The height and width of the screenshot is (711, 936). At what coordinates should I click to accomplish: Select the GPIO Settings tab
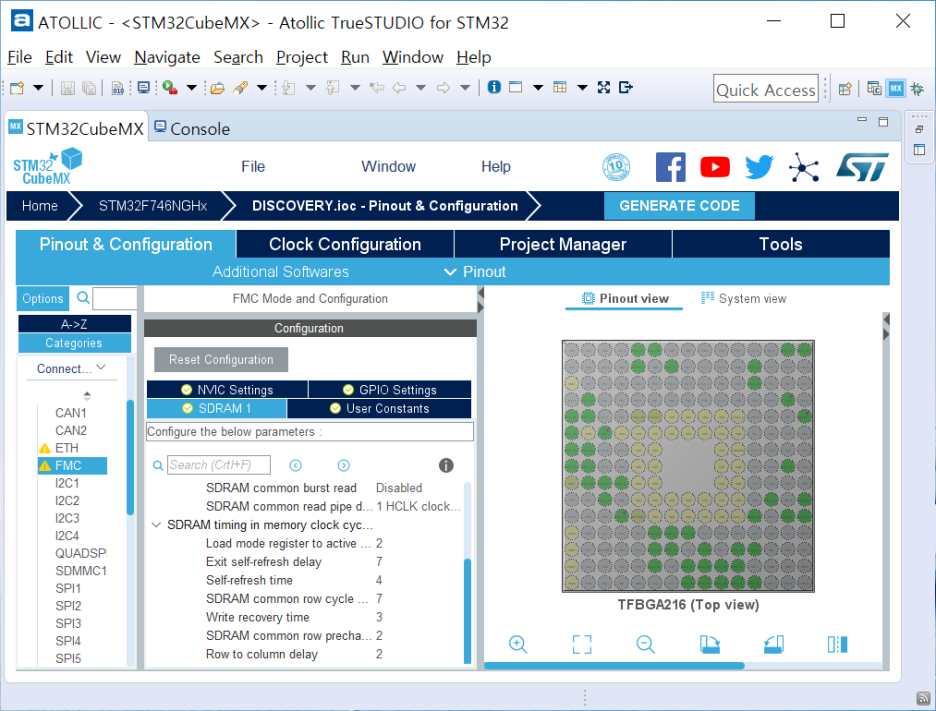point(390,390)
